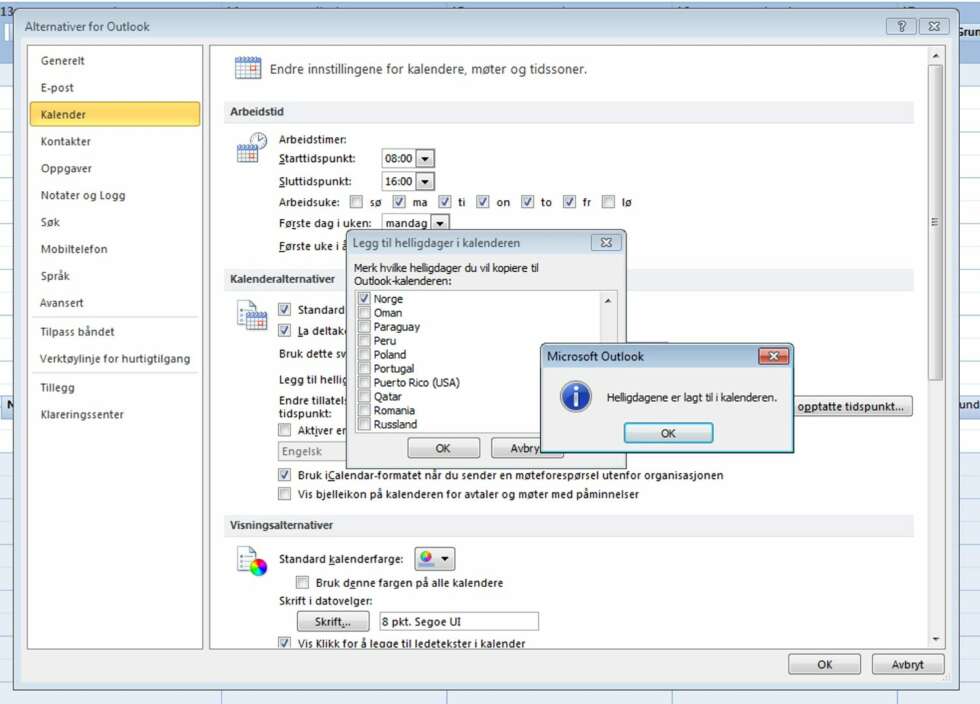Close the Legg til helligdager dialog
The image size is (980, 704).
tap(606, 243)
